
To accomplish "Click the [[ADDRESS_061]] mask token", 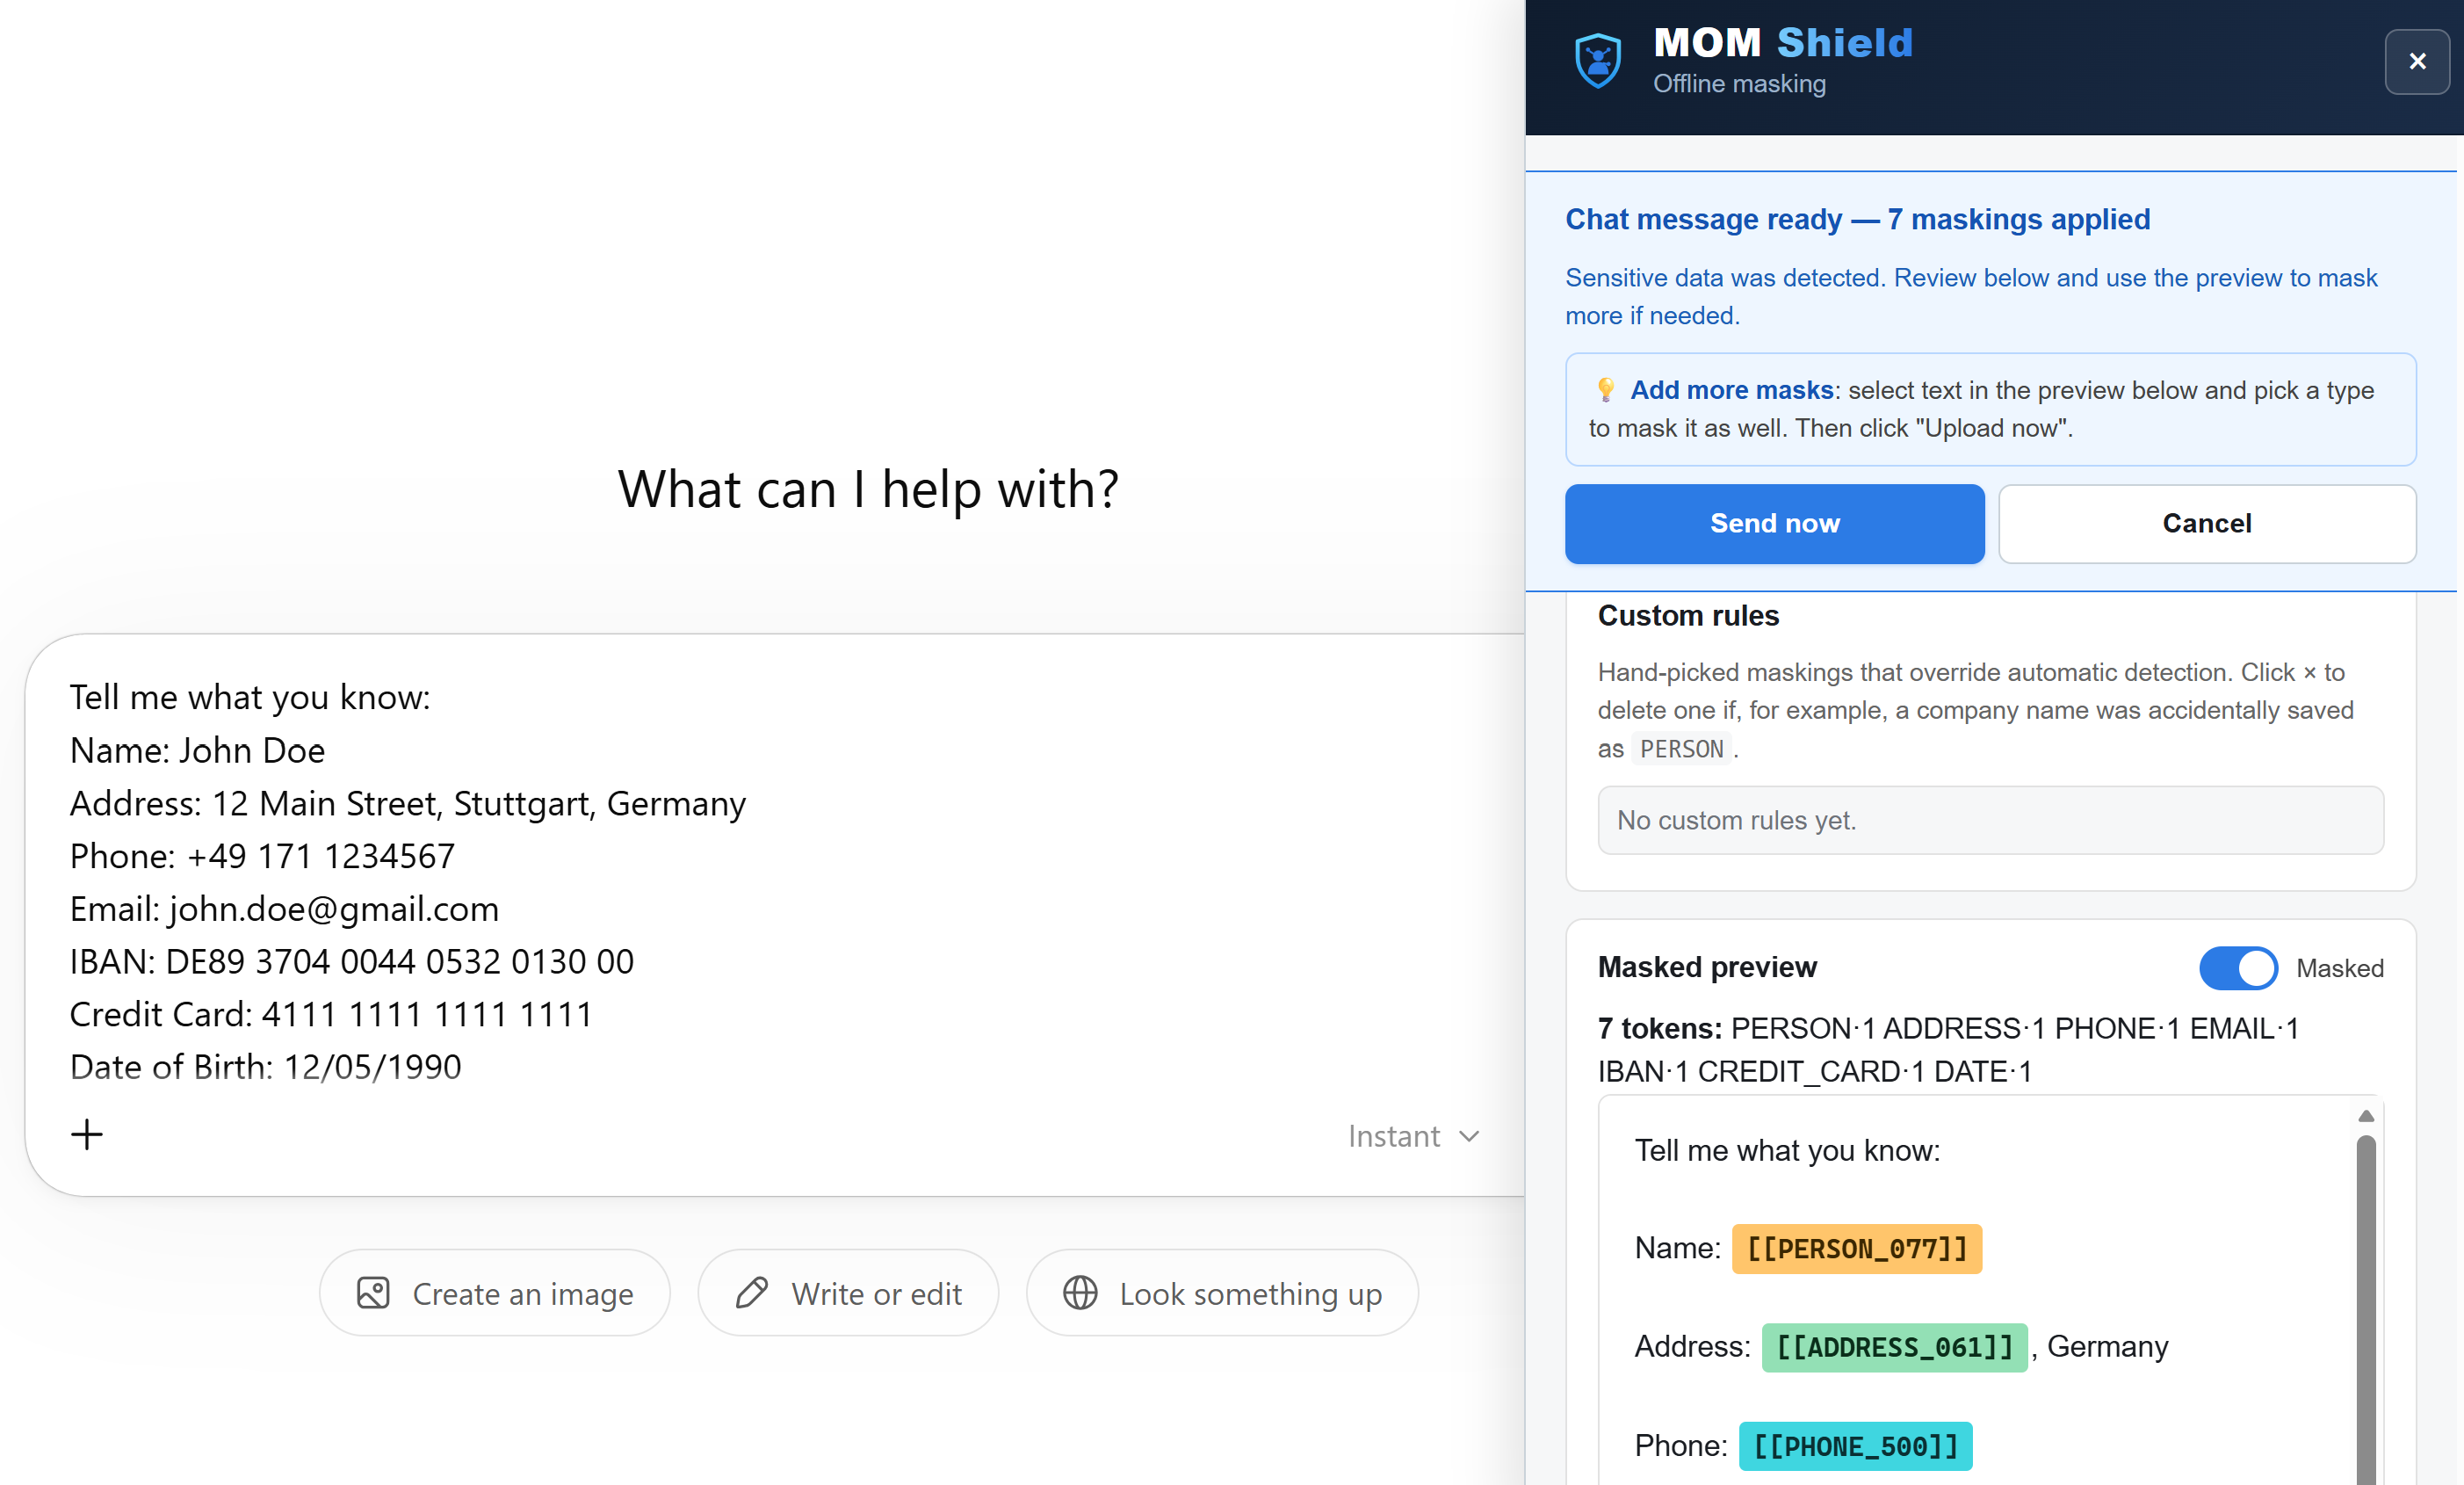I will click(1894, 1347).
